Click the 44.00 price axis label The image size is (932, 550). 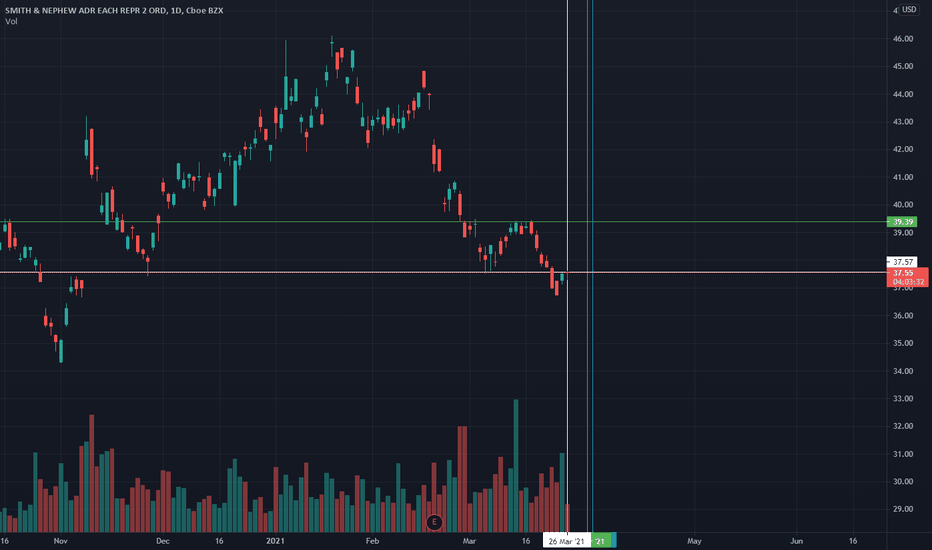point(903,94)
